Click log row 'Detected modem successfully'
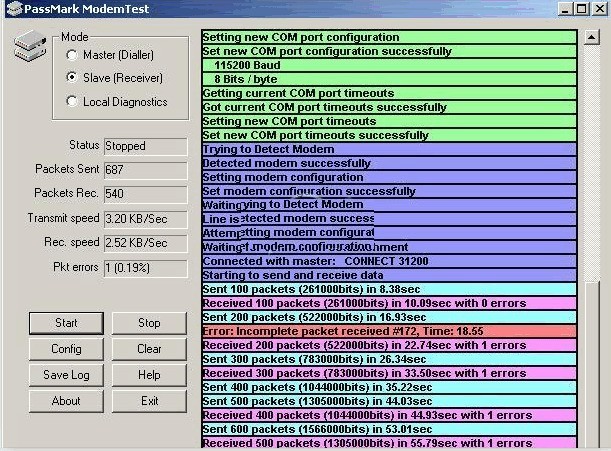The height and width of the screenshot is (451, 611). point(389,164)
